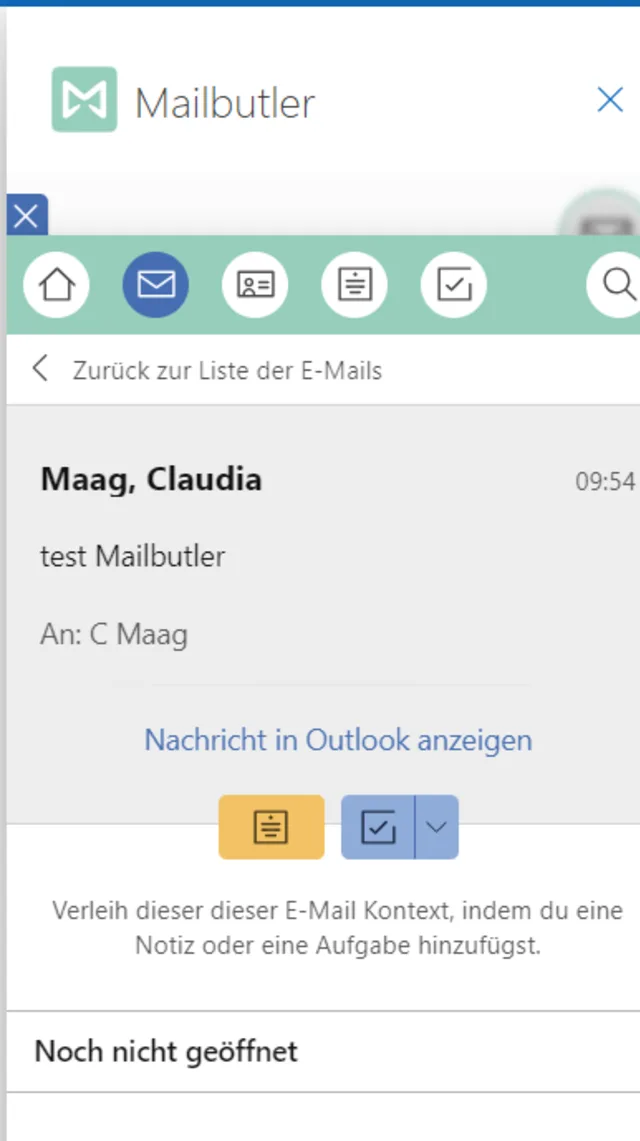Add a task with the blue checkmark button

click(x=378, y=827)
